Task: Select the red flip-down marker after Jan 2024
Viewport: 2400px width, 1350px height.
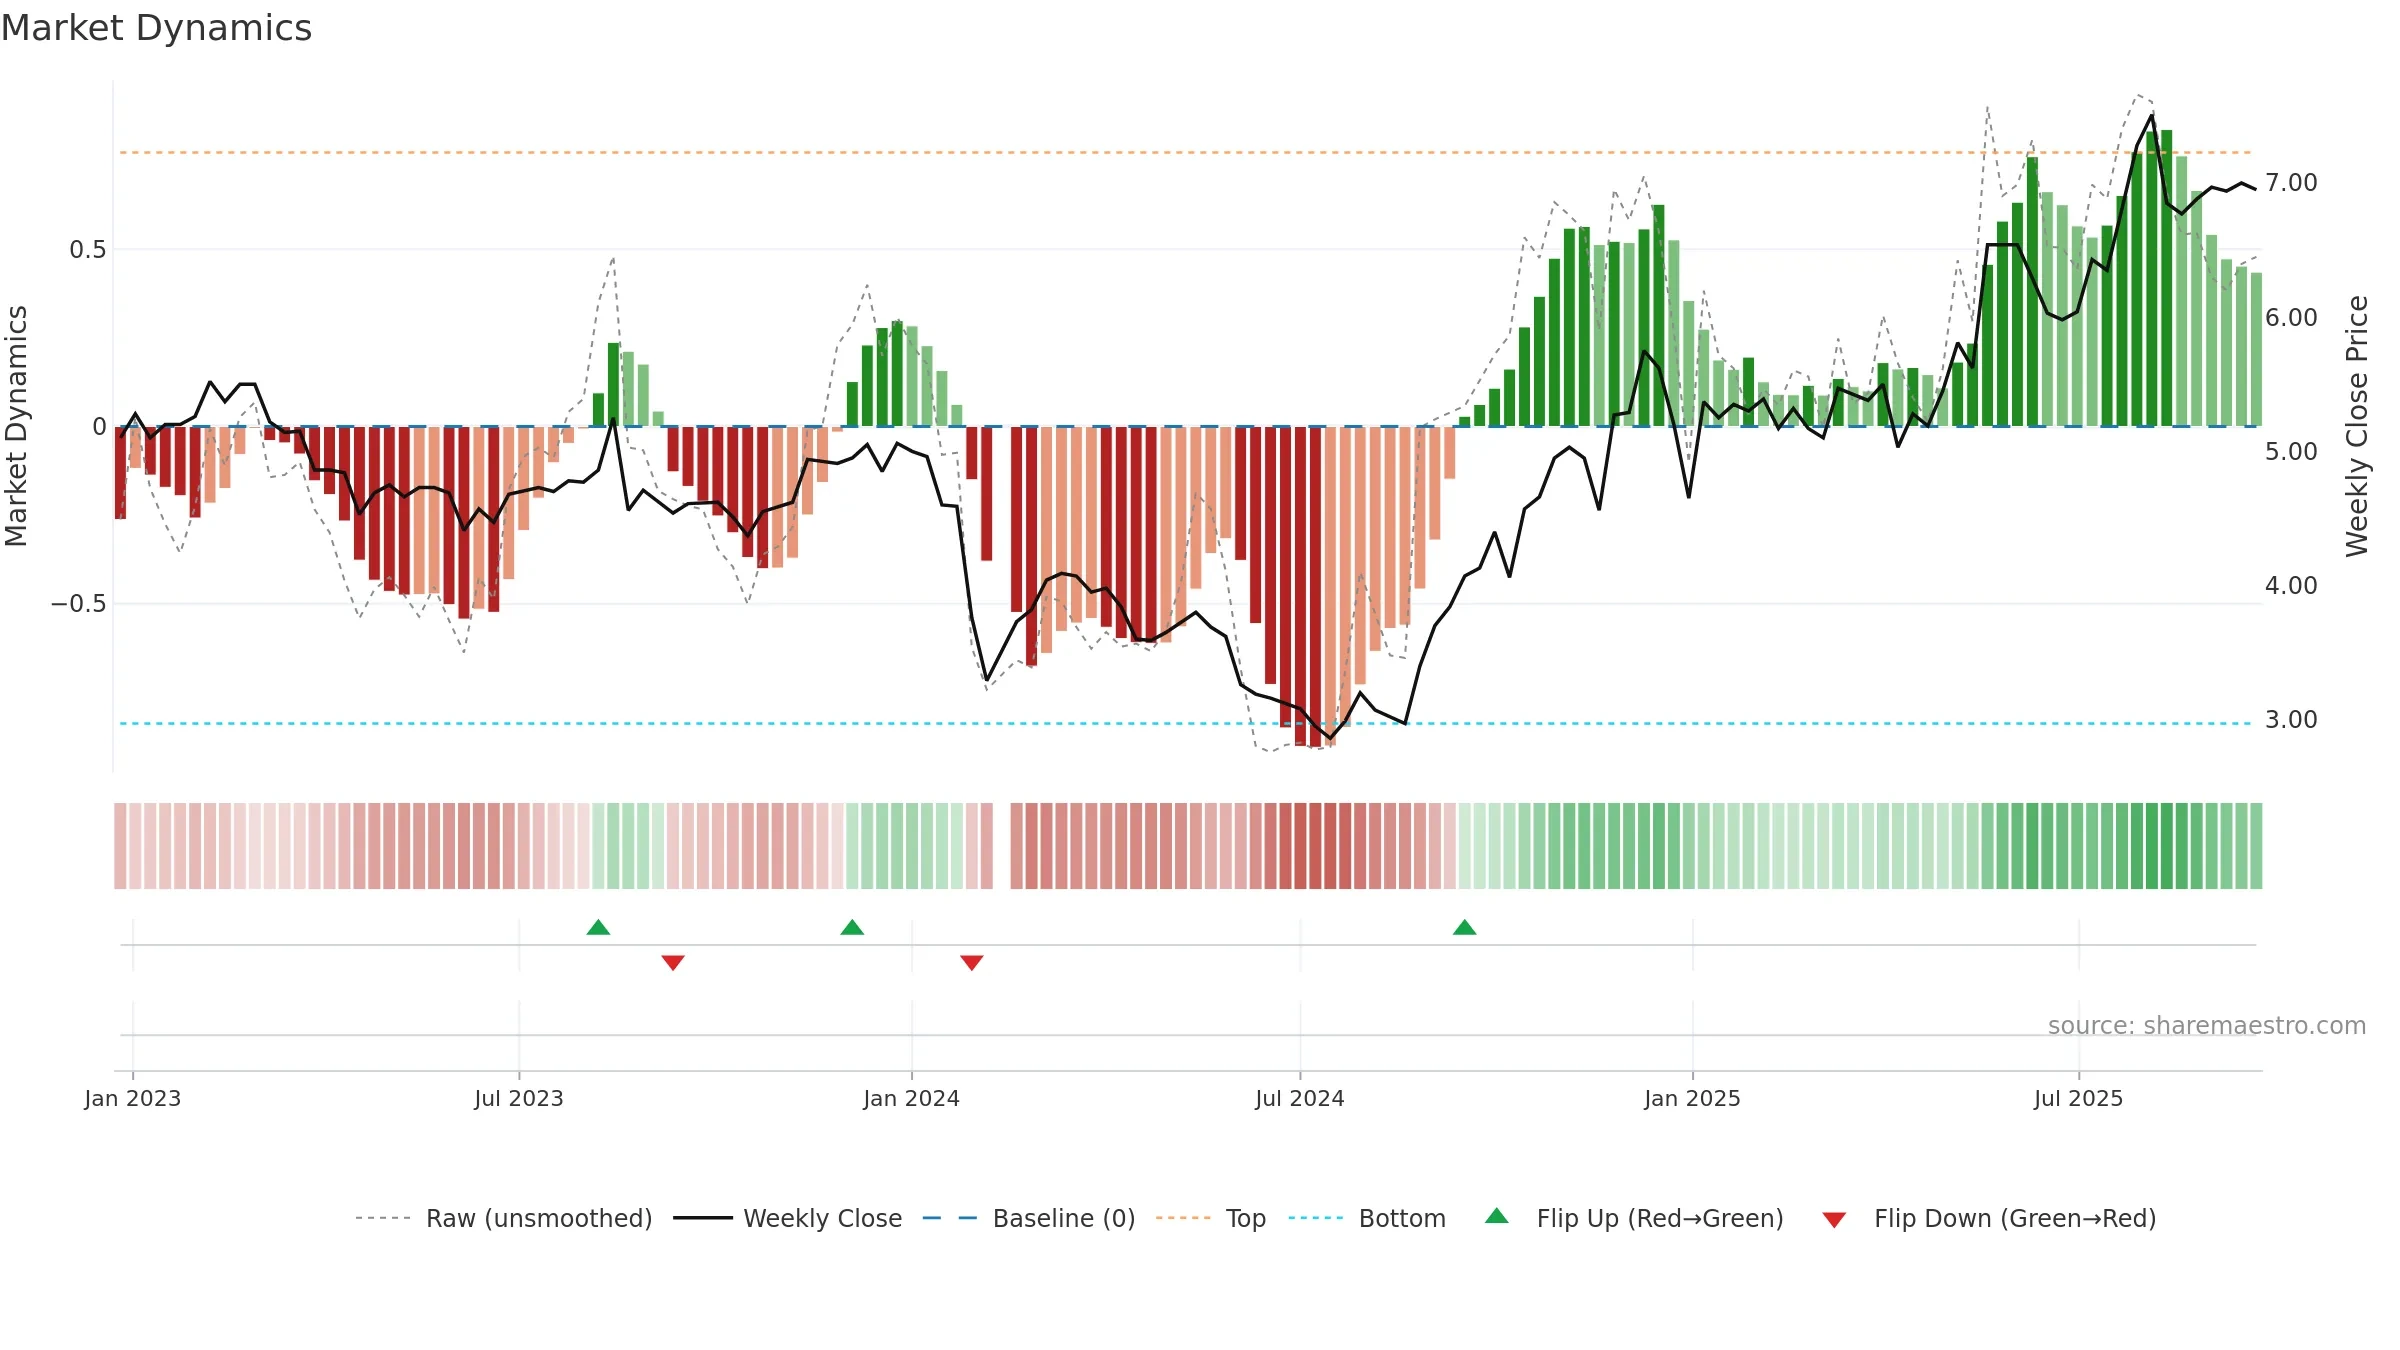Action: pyautogui.click(x=972, y=962)
